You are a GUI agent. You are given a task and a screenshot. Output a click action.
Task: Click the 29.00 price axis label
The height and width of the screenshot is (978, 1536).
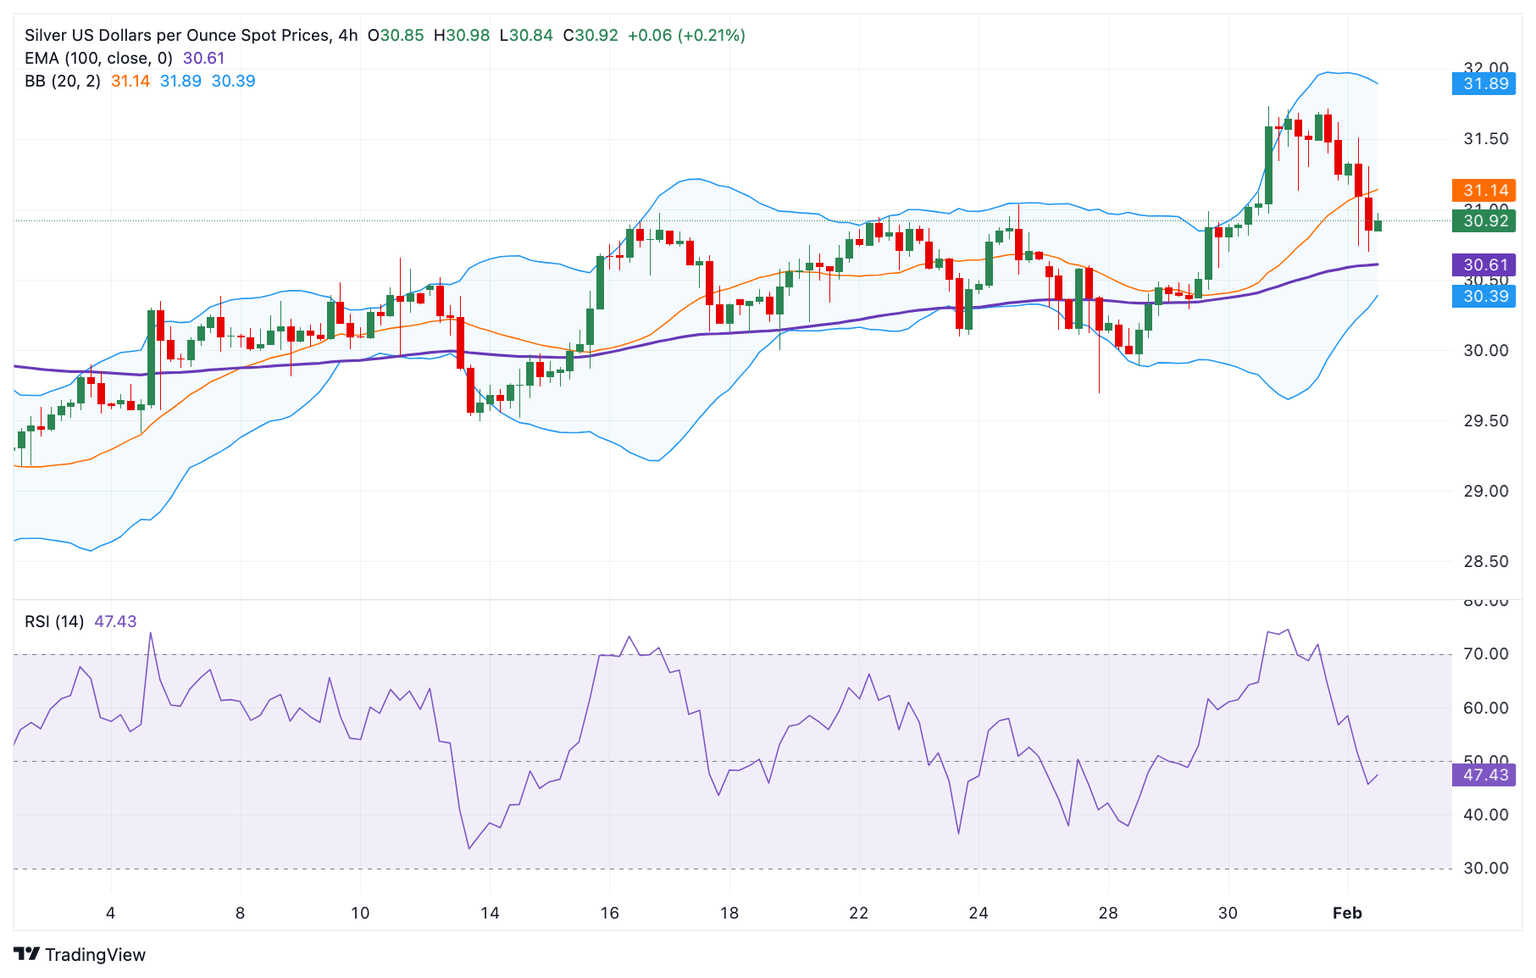pyautogui.click(x=1484, y=491)
